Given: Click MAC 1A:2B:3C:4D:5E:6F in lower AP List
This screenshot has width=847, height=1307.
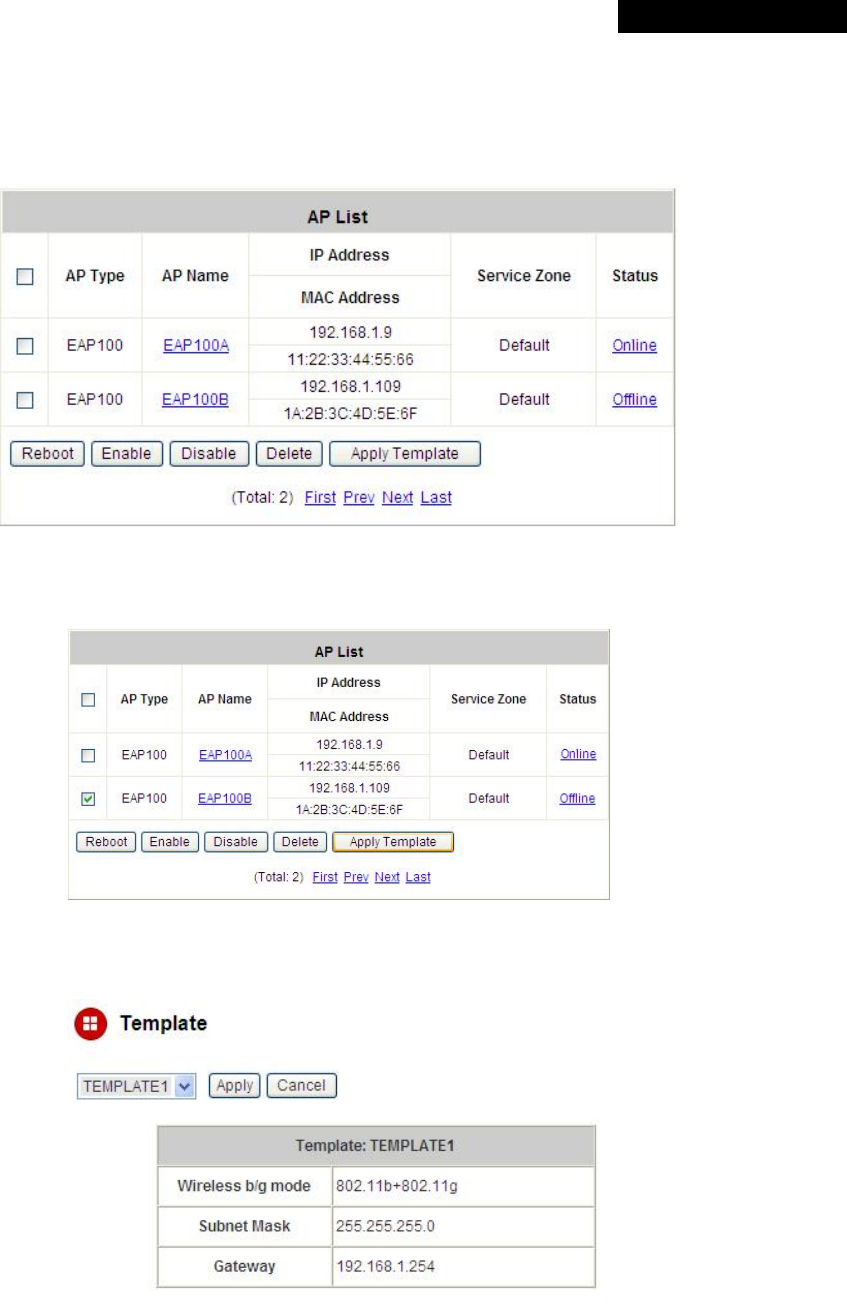Looking at the screenshot, I should (349, 809).
